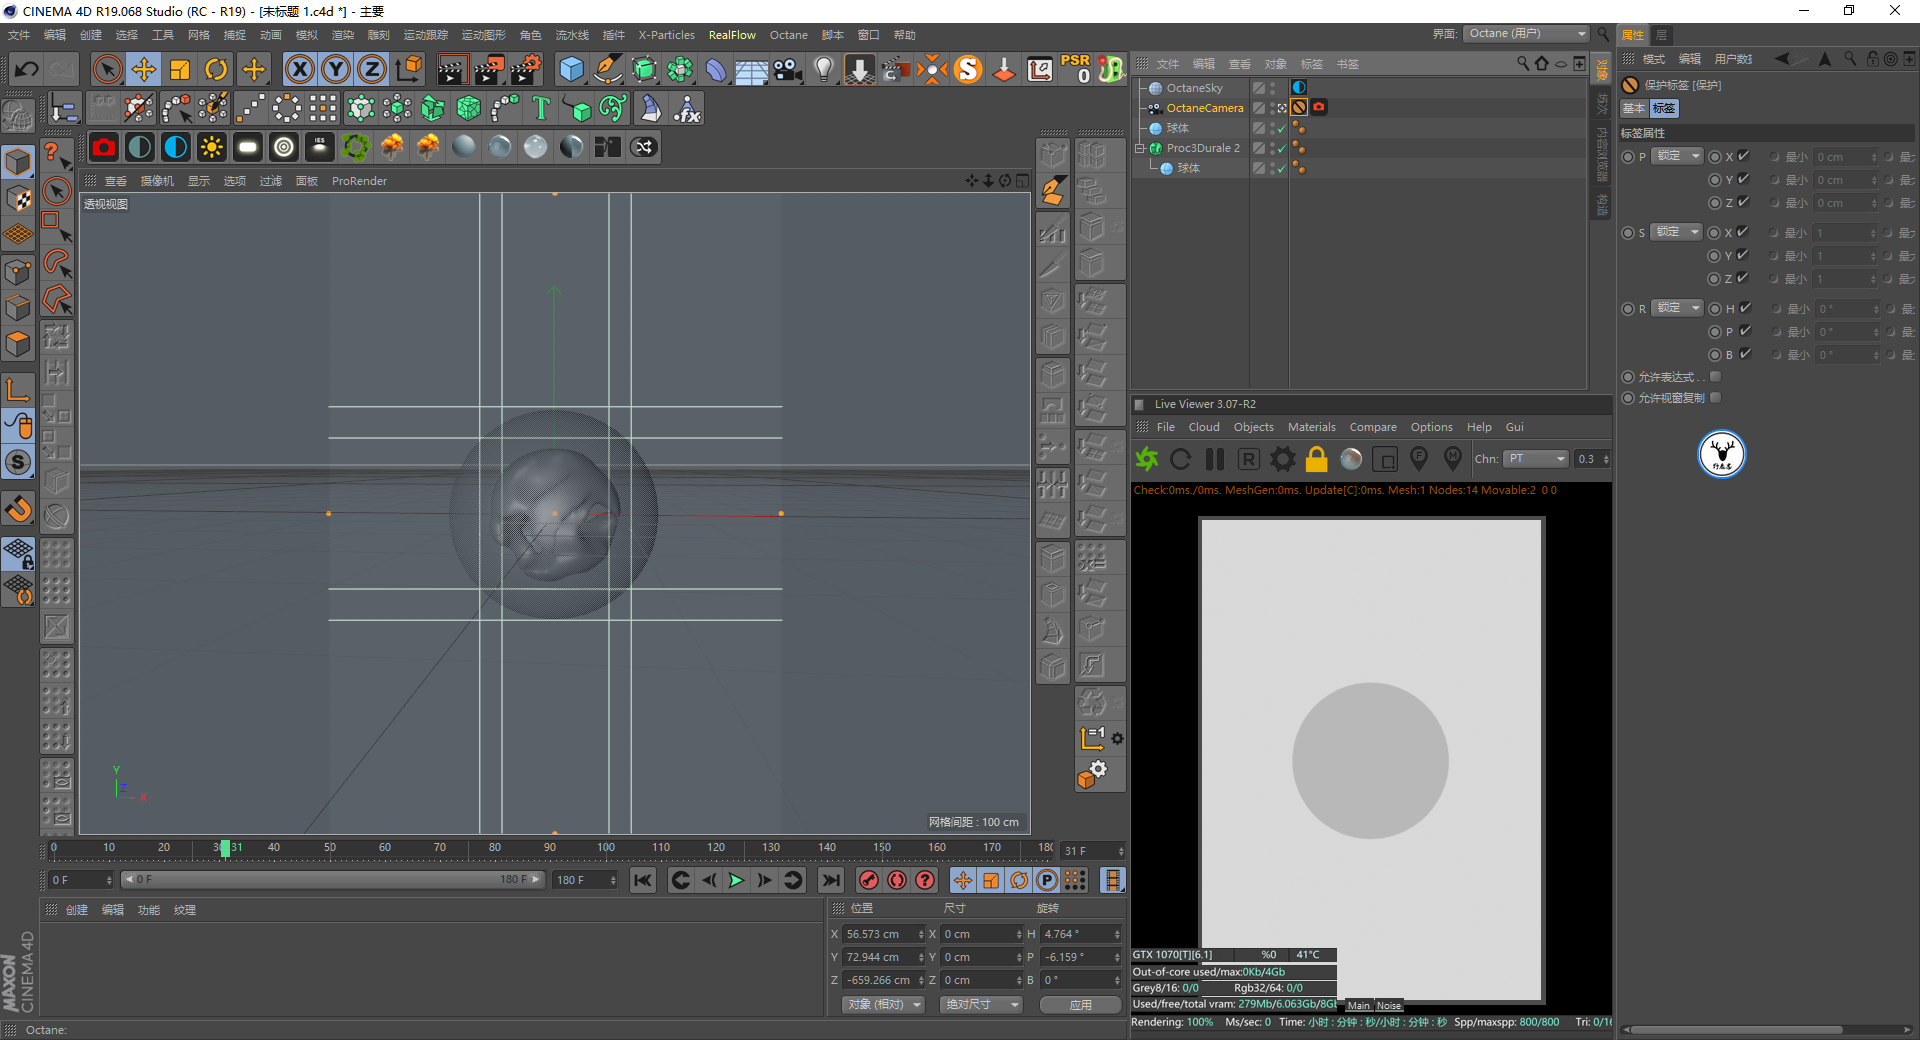The width and height of the screenshot is (1920, 1040).
Task: Open the Chn PT kernel dropdown
Action: [1537, 459]
